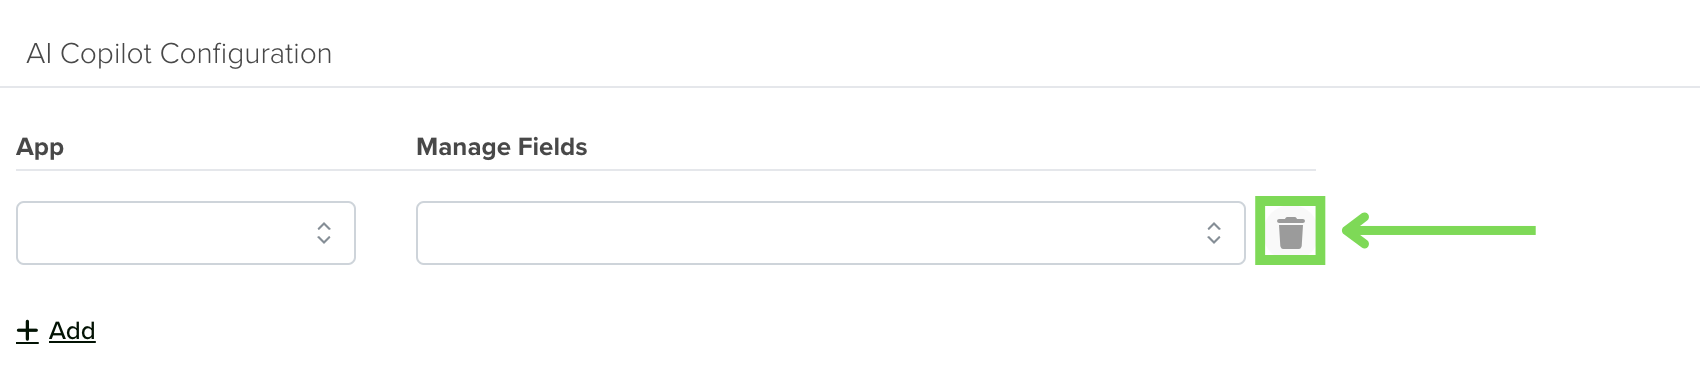
Task: Focus the blank Manage Fields selection field
Action: point(831,233)
